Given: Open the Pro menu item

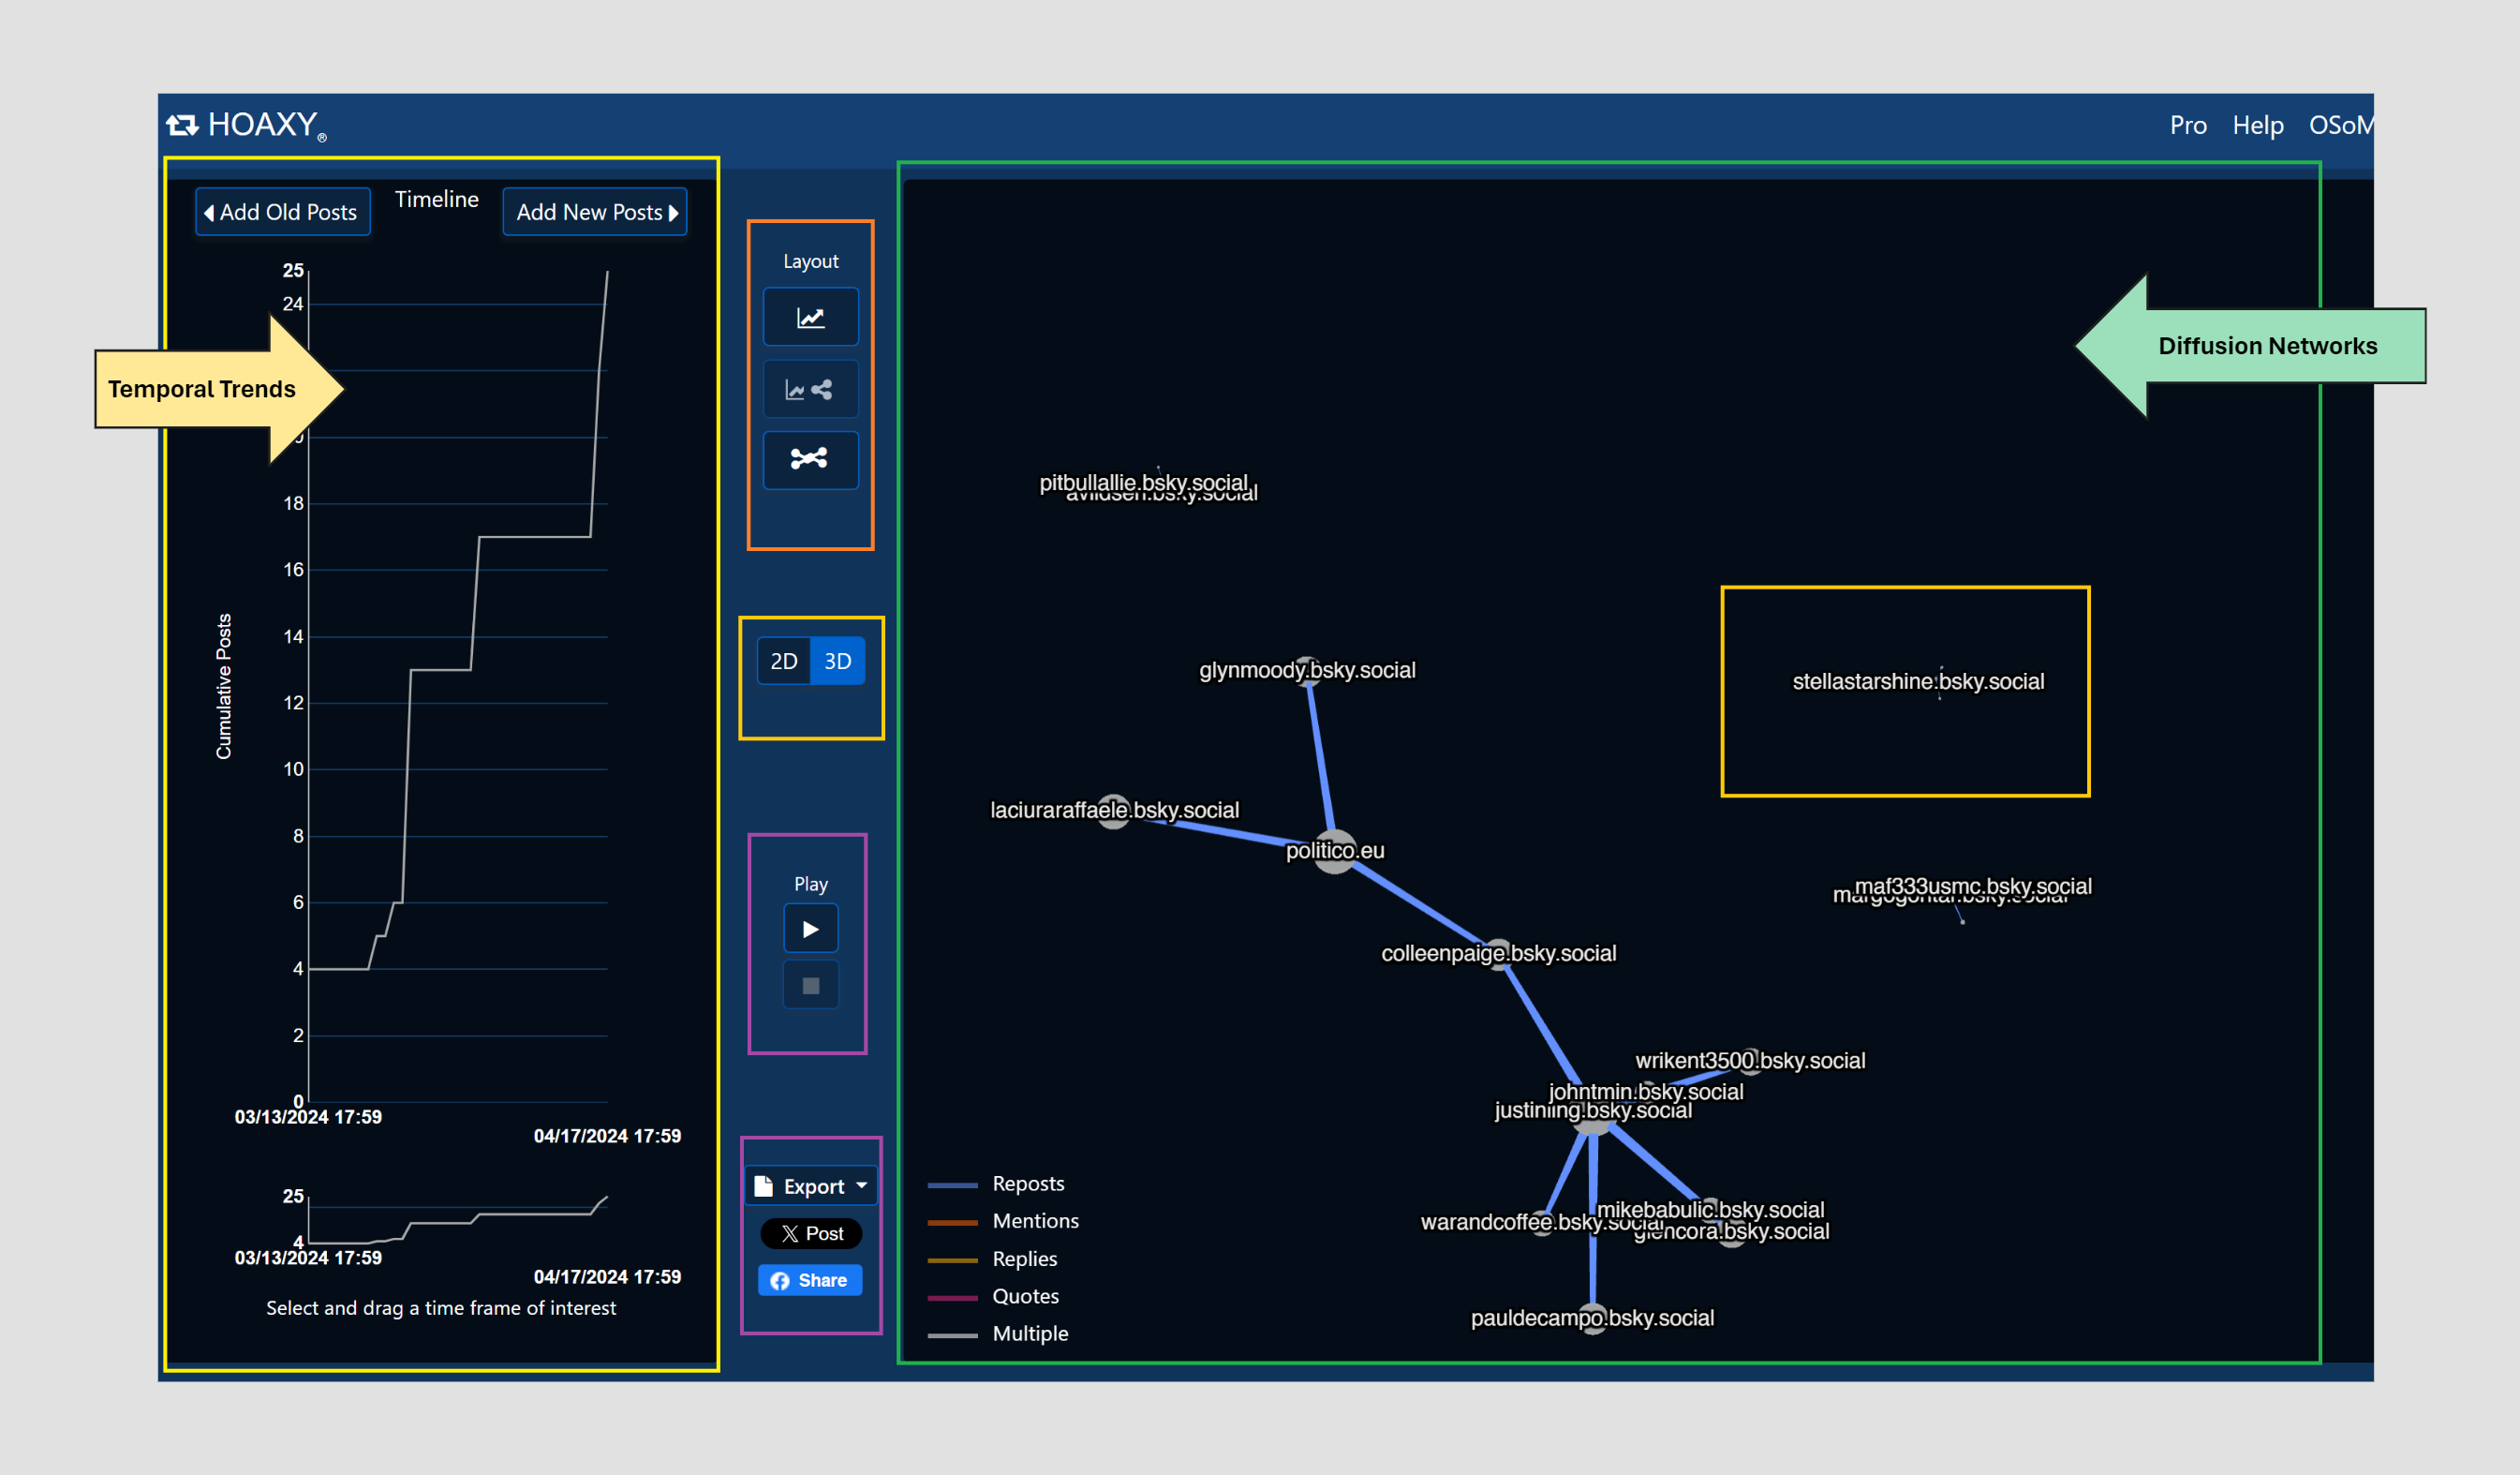Looking at the screenshot, I should 2188,125.
